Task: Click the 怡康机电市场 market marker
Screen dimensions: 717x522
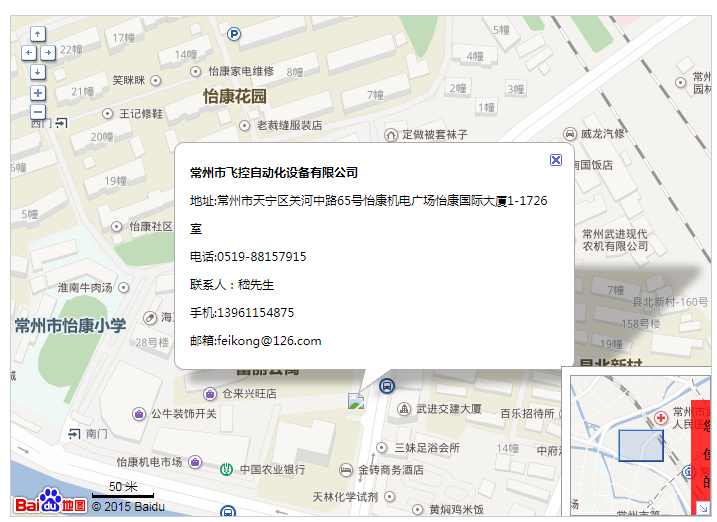Action: point(195,461)
